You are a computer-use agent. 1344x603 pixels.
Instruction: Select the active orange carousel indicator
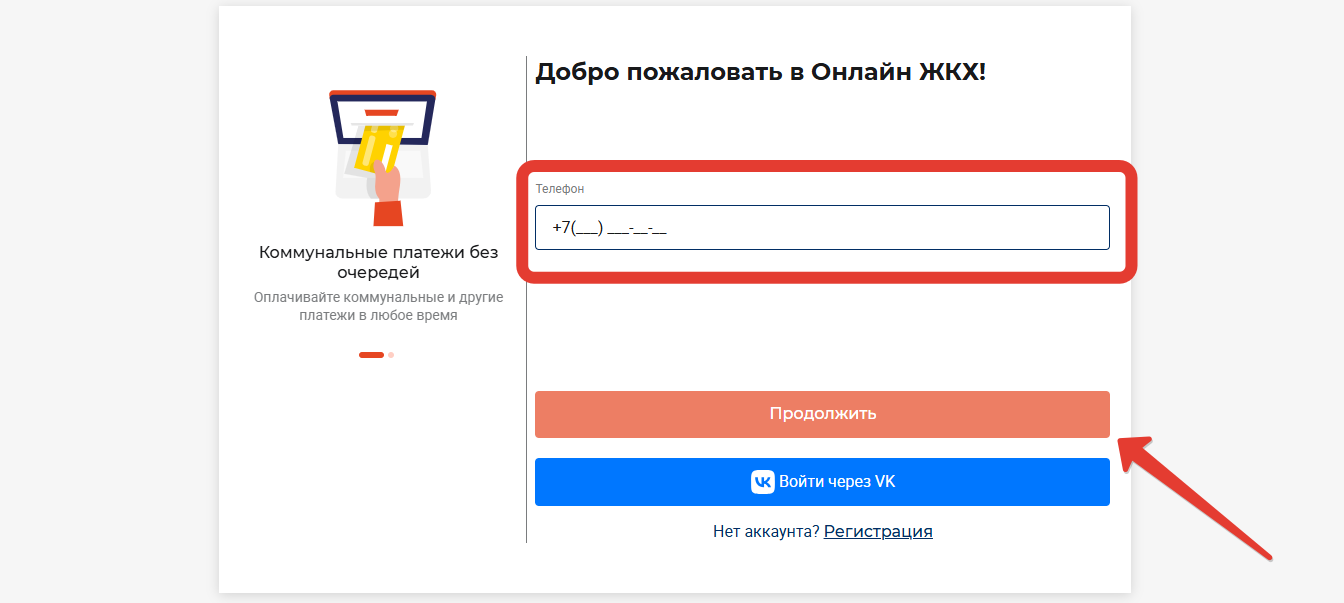click(371, 355)
